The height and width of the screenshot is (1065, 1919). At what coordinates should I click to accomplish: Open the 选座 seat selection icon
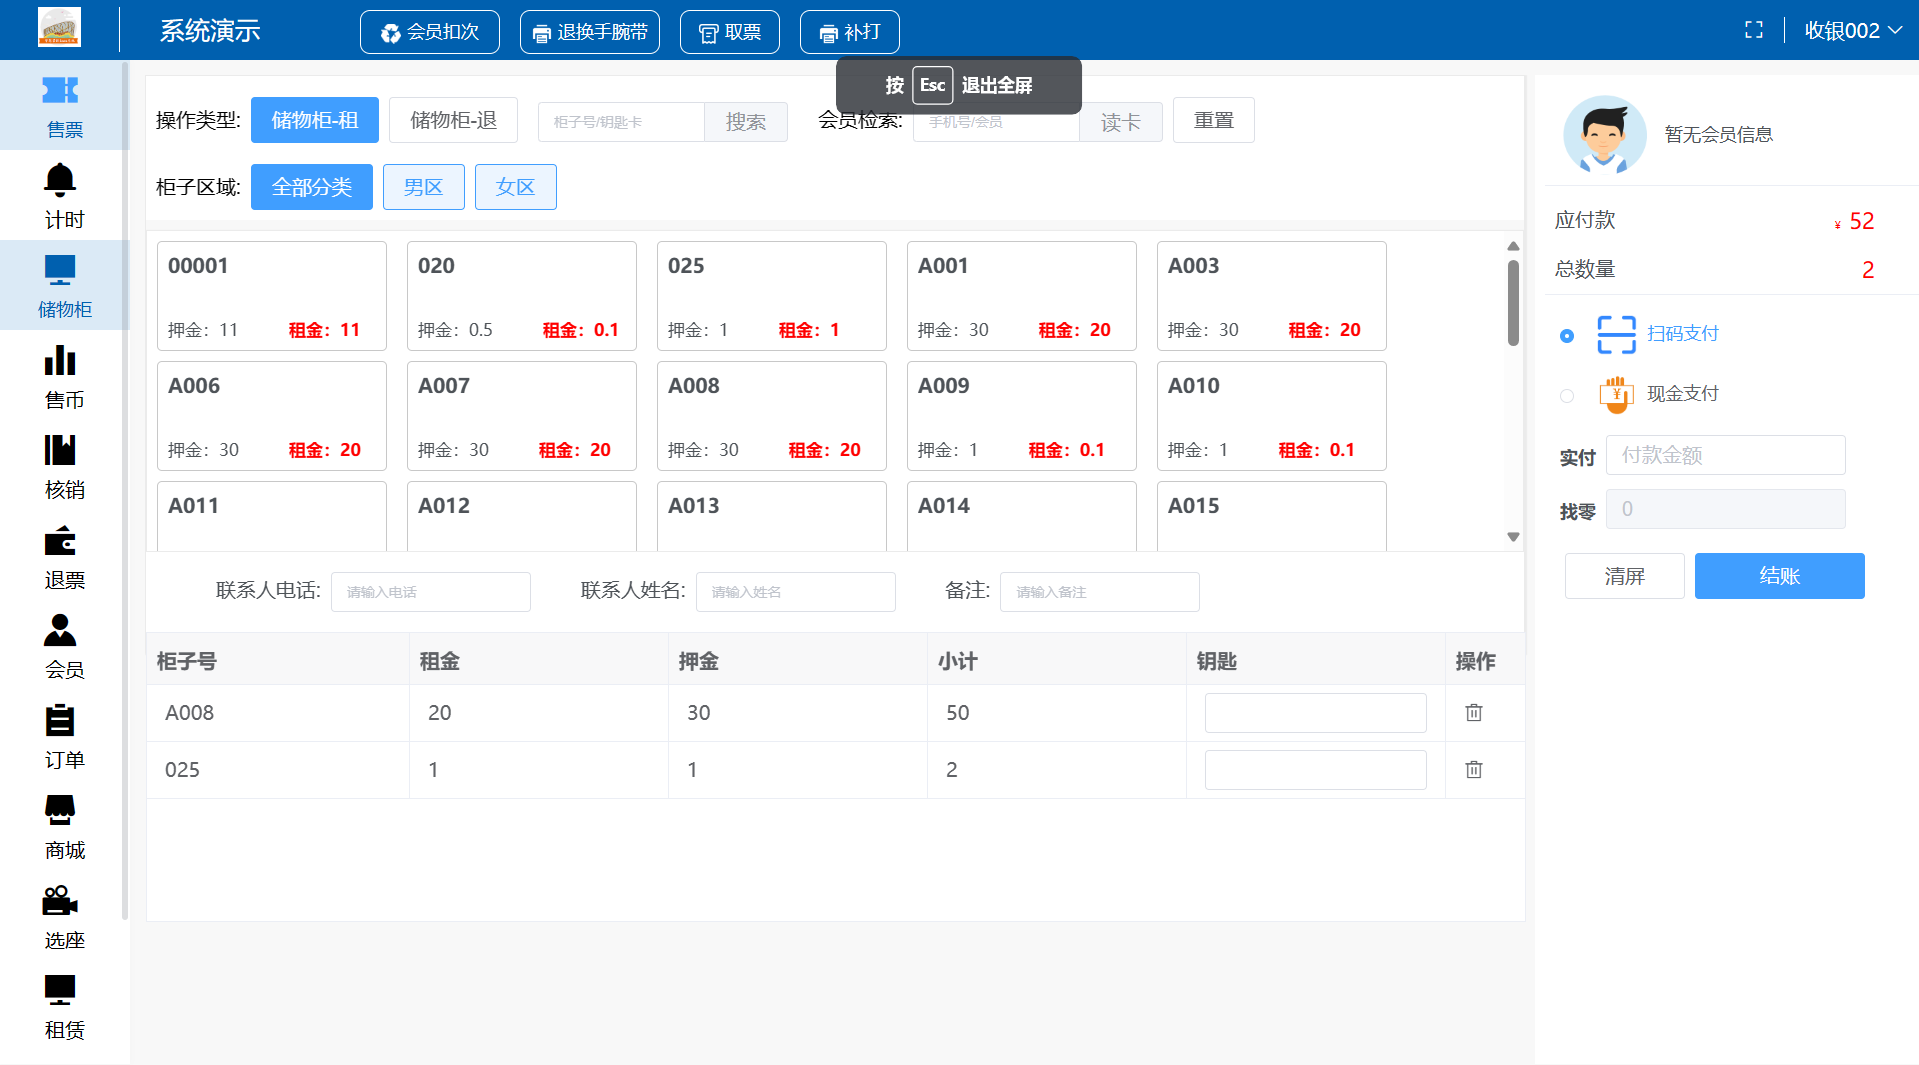click(60, 901)
